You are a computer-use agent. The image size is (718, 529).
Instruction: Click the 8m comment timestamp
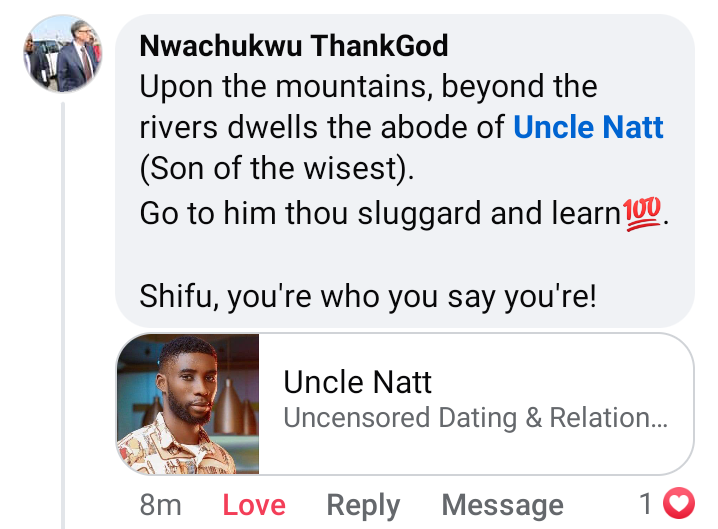click(x=160, y=505)
